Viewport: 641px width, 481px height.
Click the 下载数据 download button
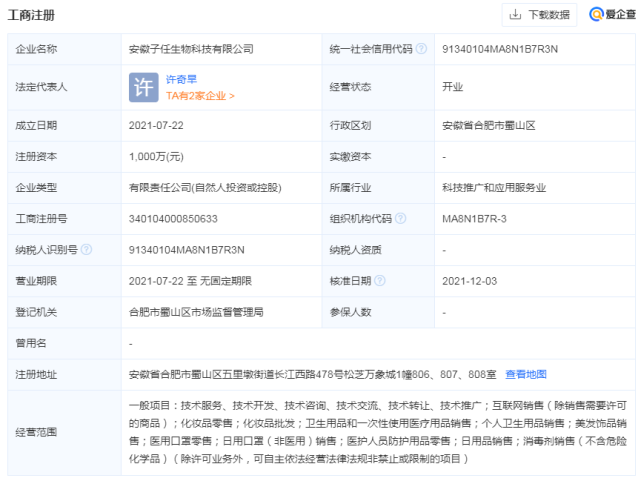pos(540,15)
